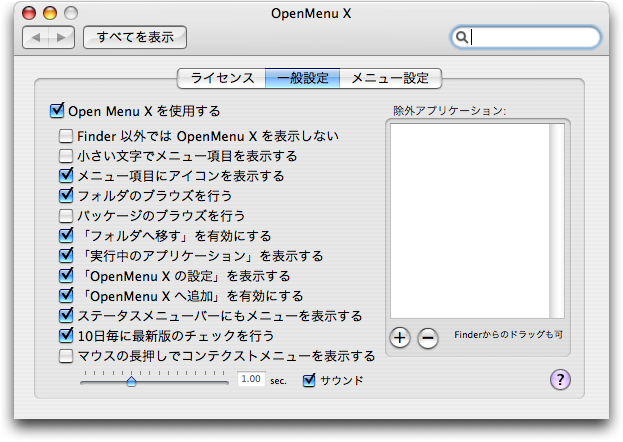Close the OpenMenu X window
Screen dimensions: 623x442
(x=29, y=13)
